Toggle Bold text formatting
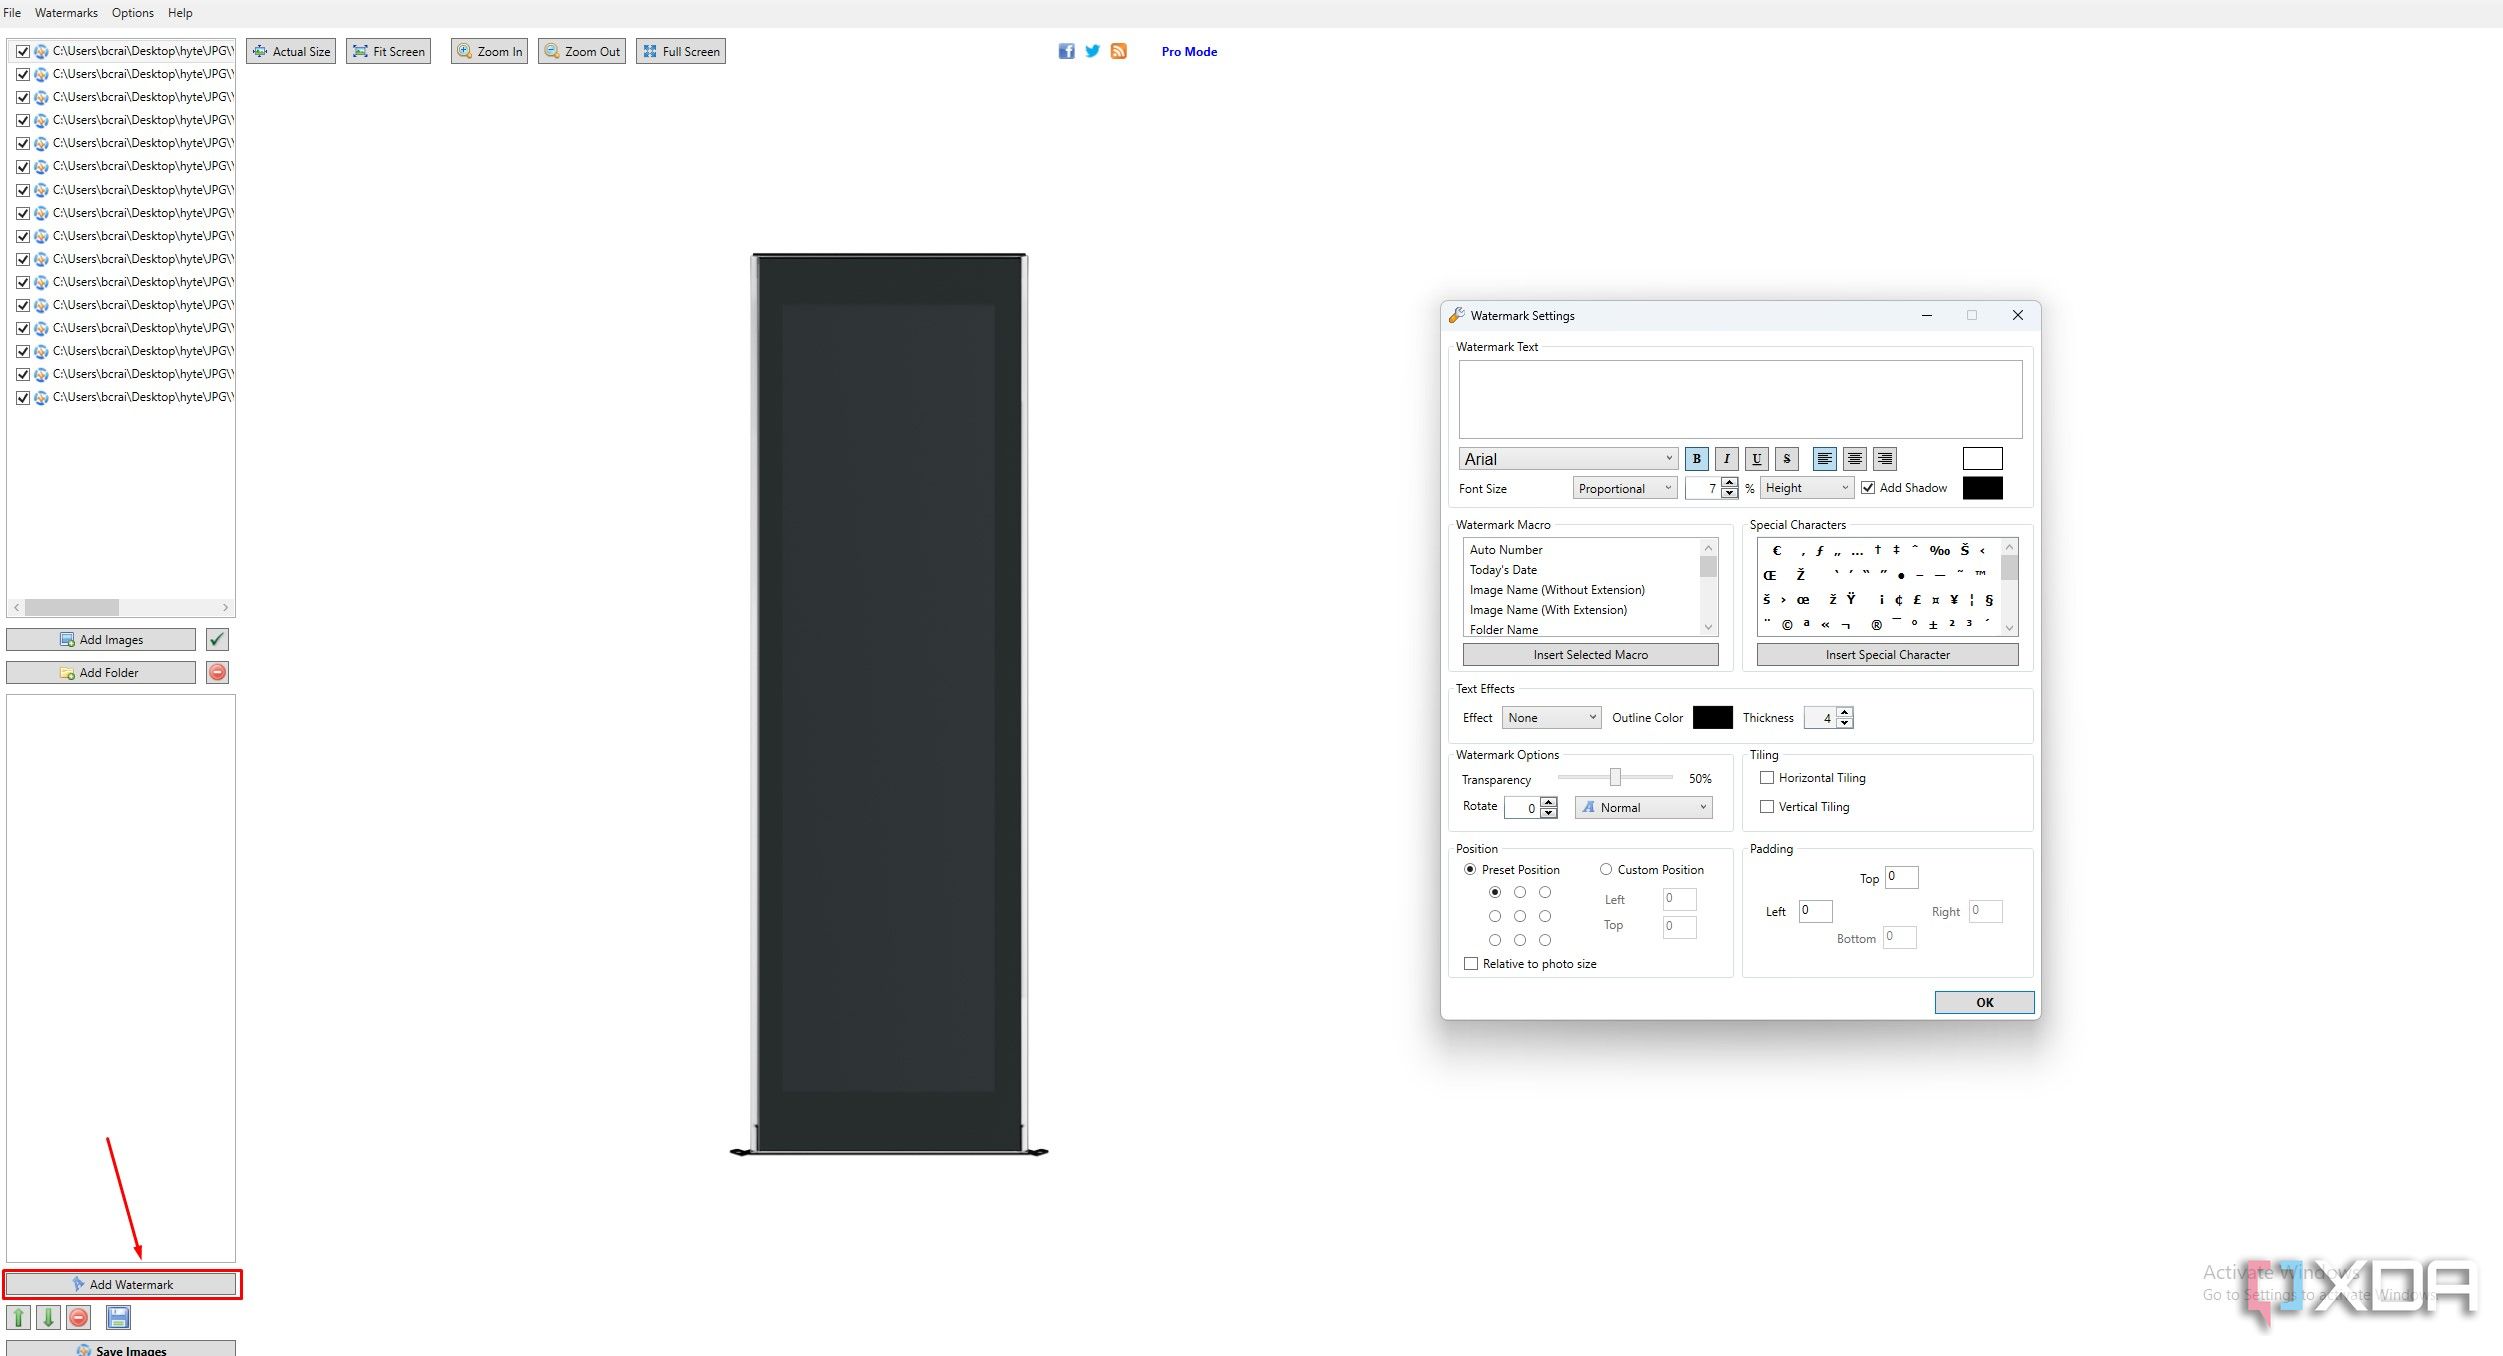This screenshot has height=1356, width=2503. point(1696,459)
